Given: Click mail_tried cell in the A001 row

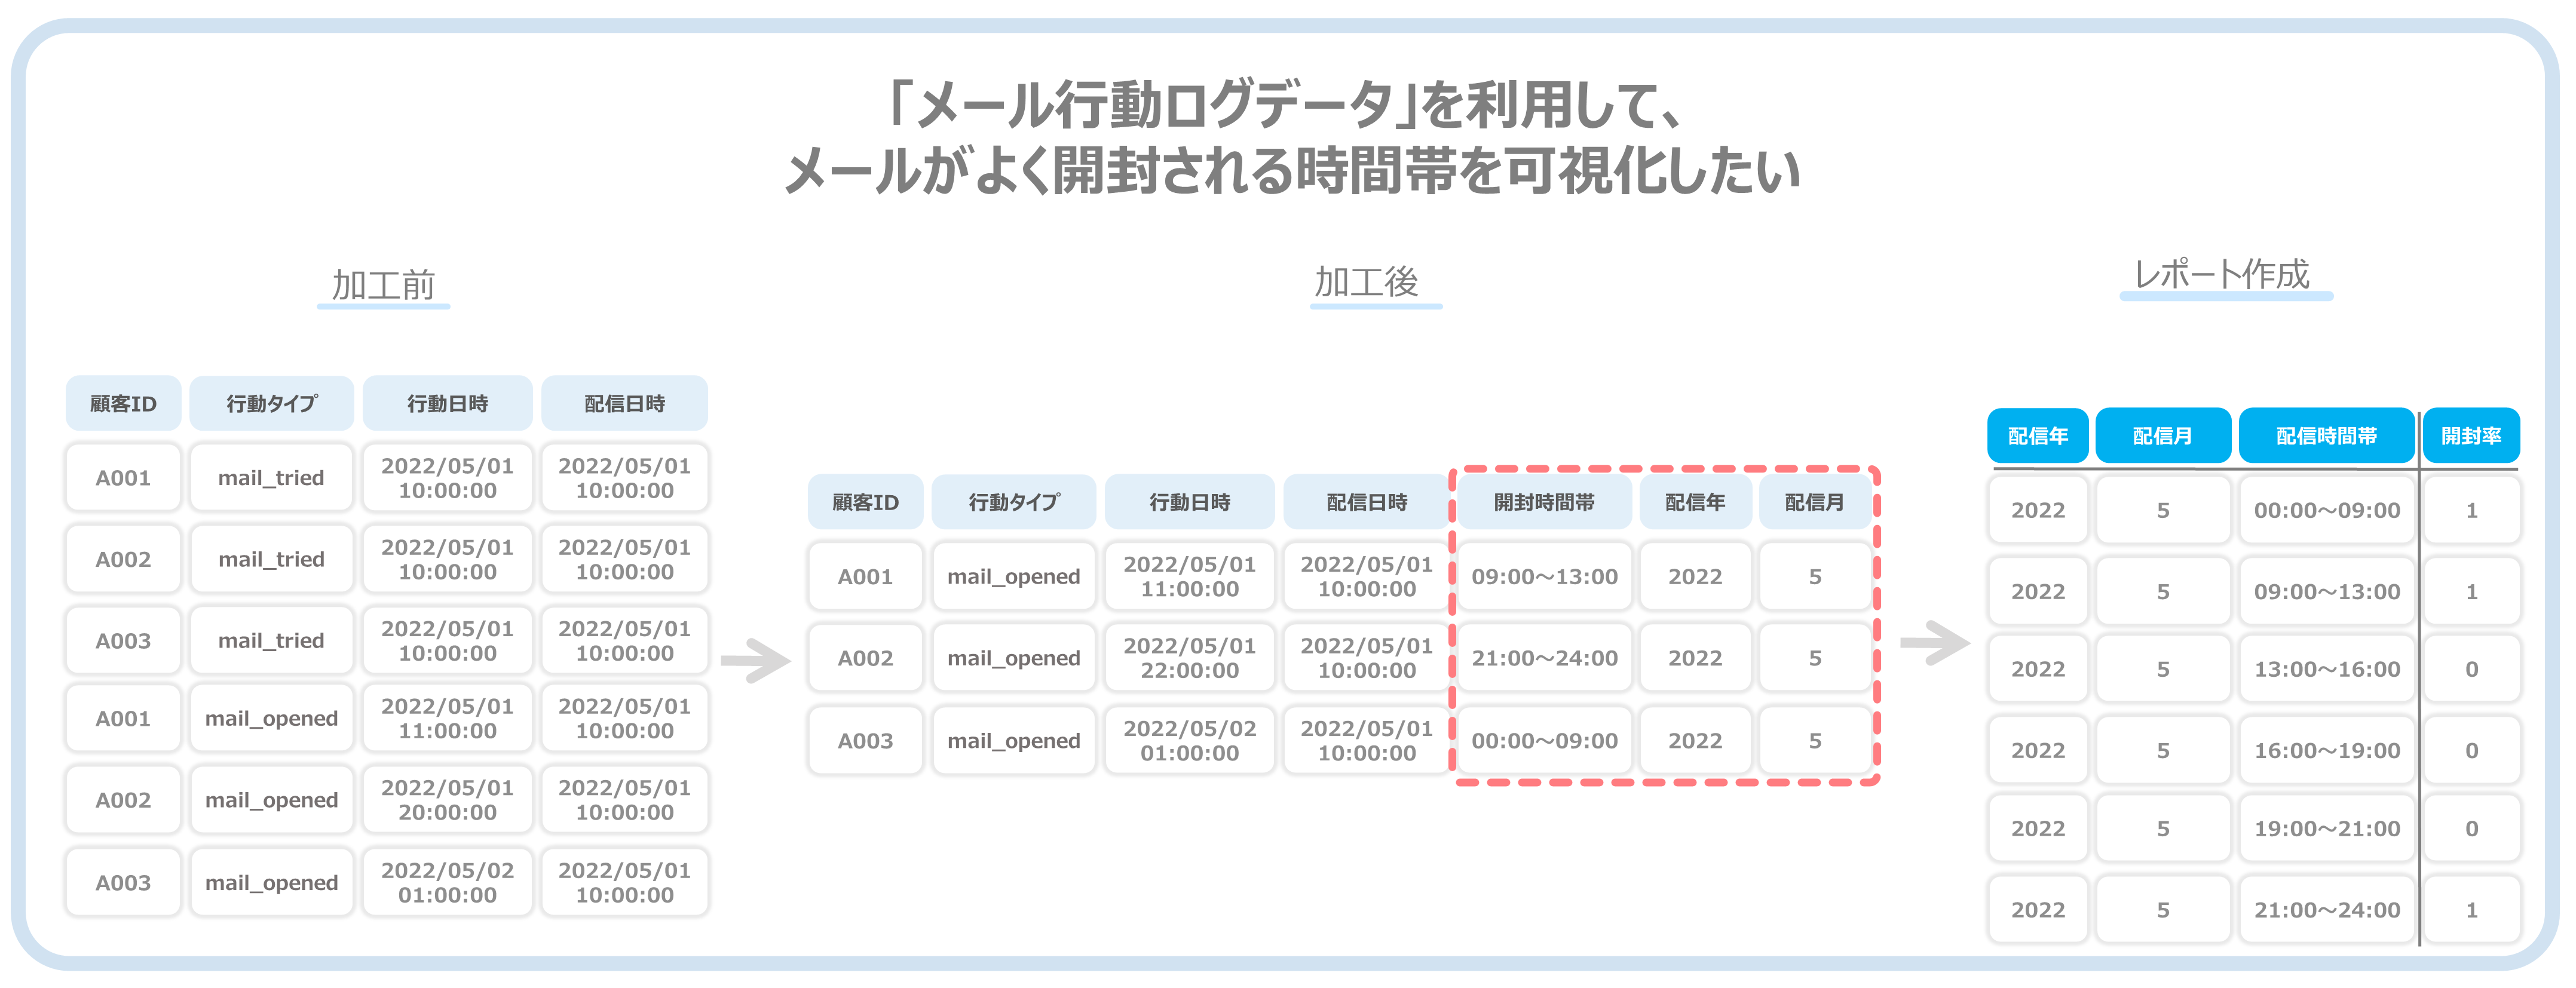Looking at the screenshot, I should tap(271, 478).
